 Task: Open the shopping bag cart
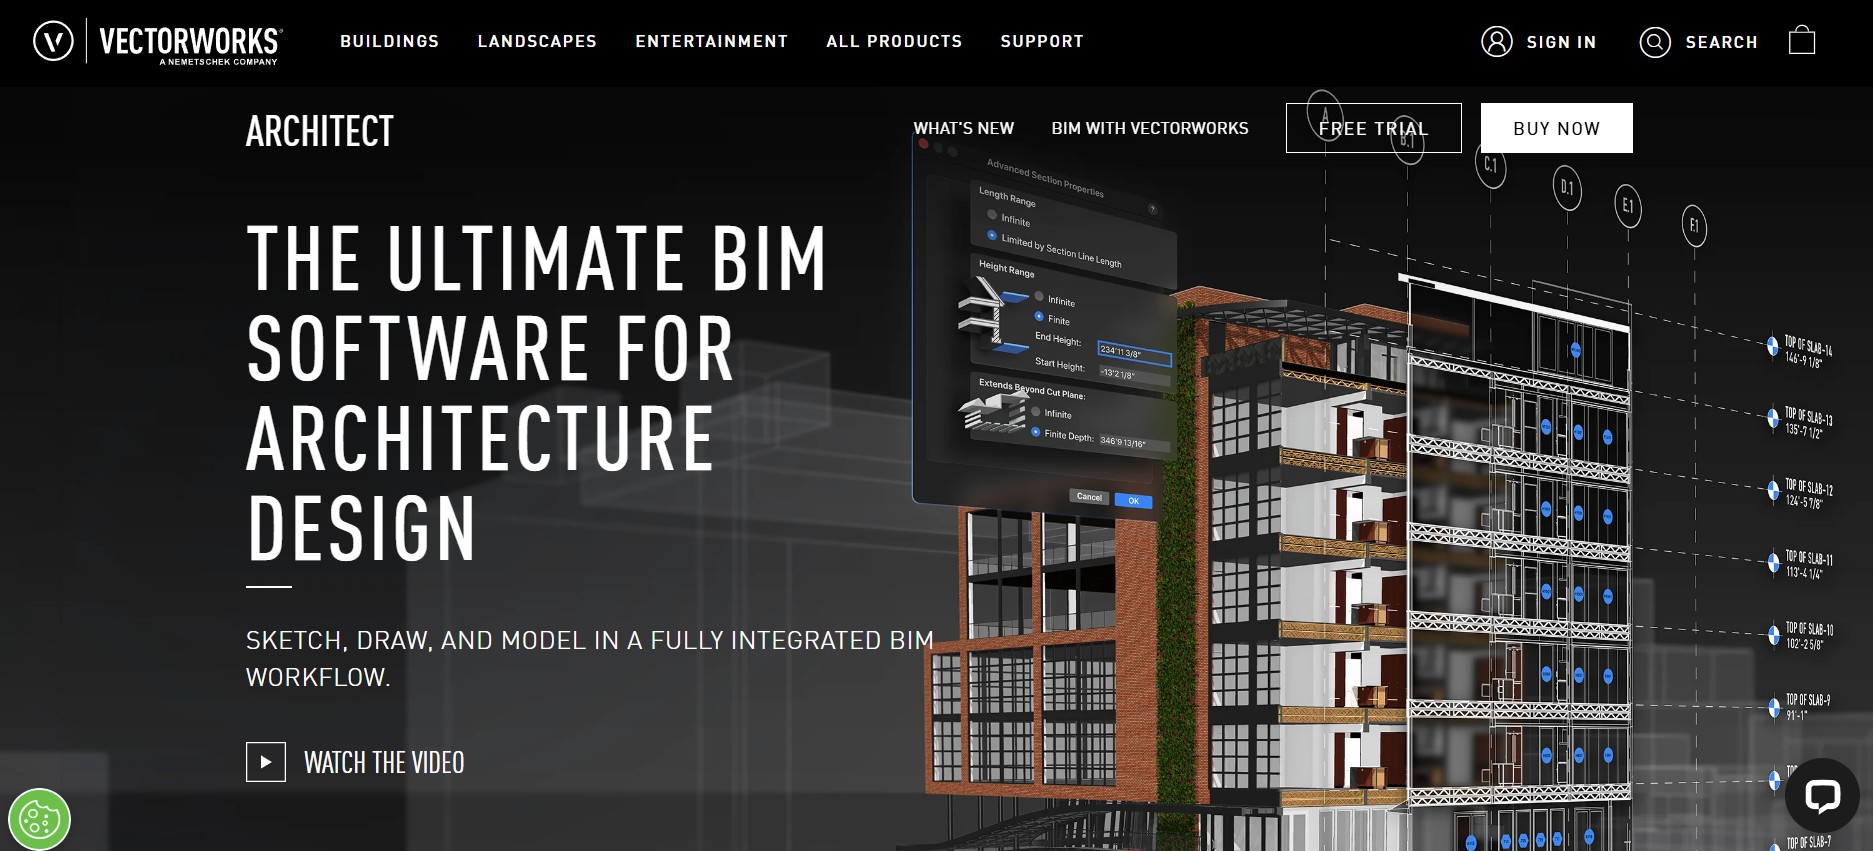pos(1802,40)
